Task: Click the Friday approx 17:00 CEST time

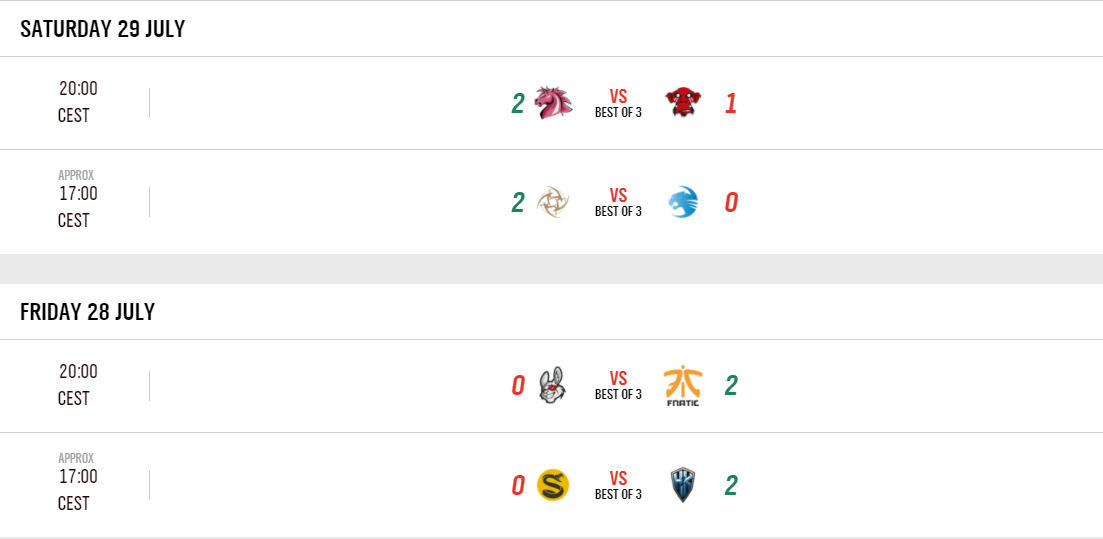Action: 77,487
